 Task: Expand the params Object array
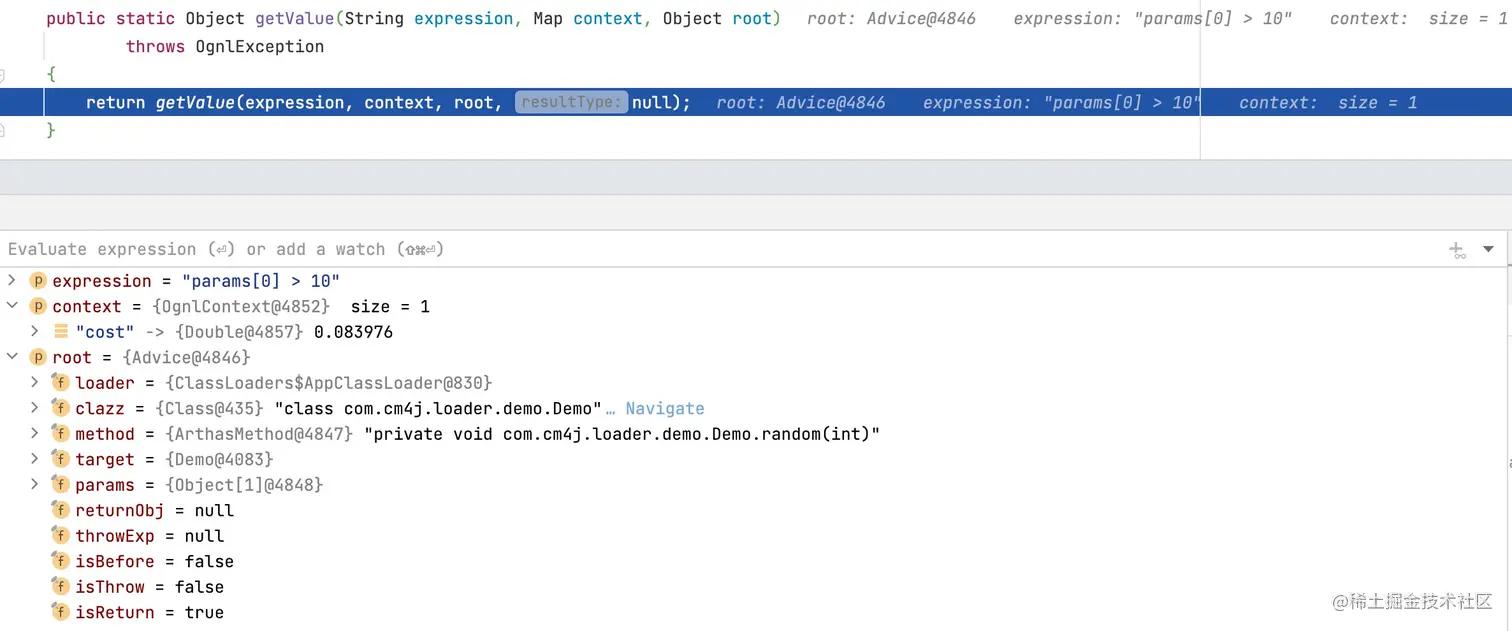click(x=35, y=485)
